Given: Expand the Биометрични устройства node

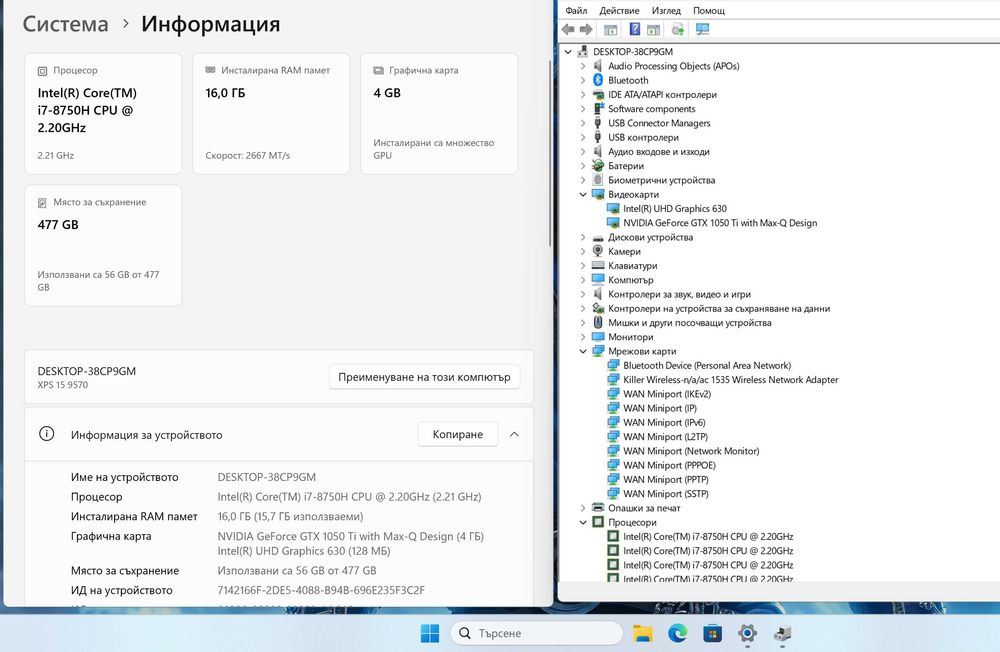Looking at the screenshot, I should click(583, 180).
